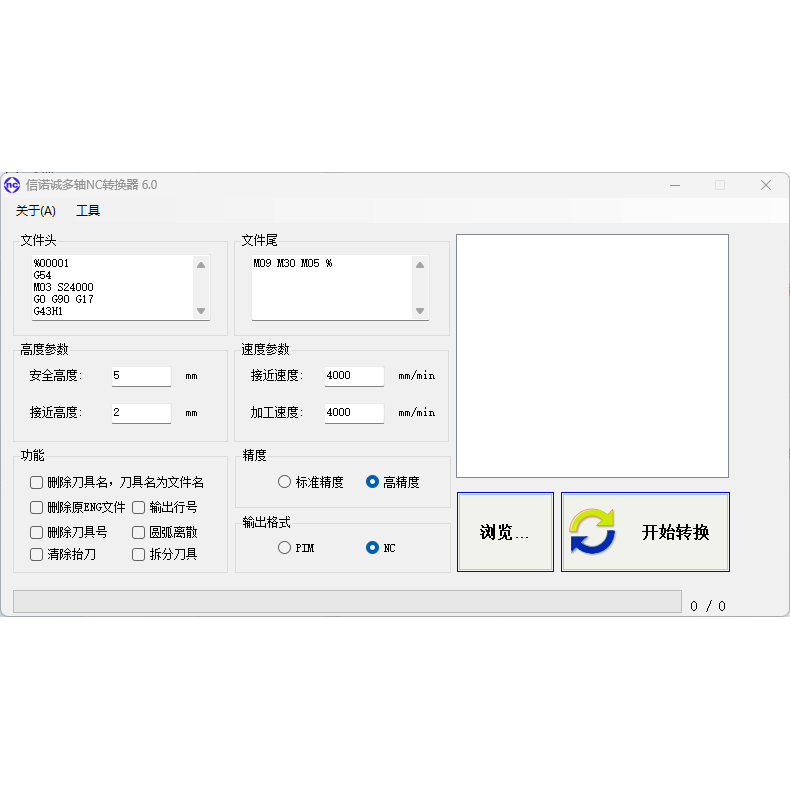Click the %O0001 line in 文件头

click(x=51, y=263)
